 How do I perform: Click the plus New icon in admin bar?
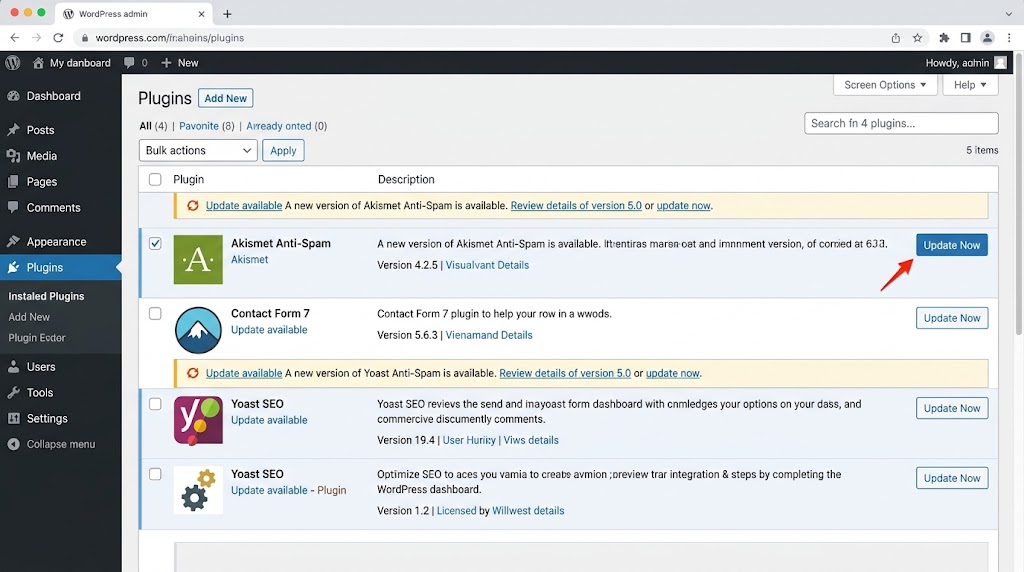click(166, 63)
